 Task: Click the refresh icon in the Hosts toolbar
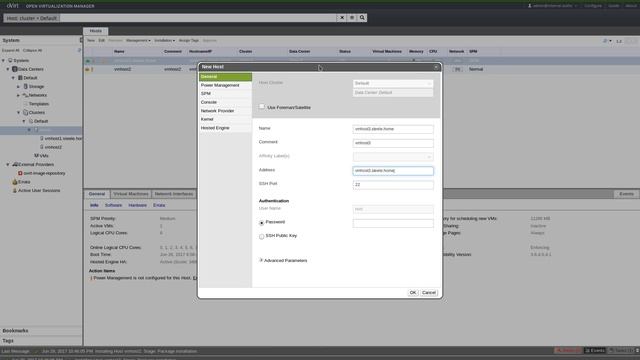click(x=605, y=41)
